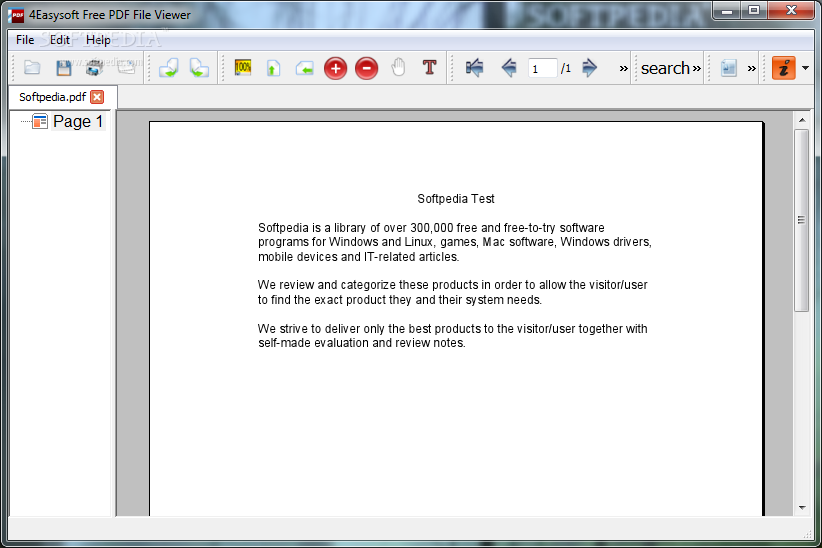This screenshot has height=548, width=822.
Task: Expand navigation toolbar overflow chevron
Action: pos(623,68)
